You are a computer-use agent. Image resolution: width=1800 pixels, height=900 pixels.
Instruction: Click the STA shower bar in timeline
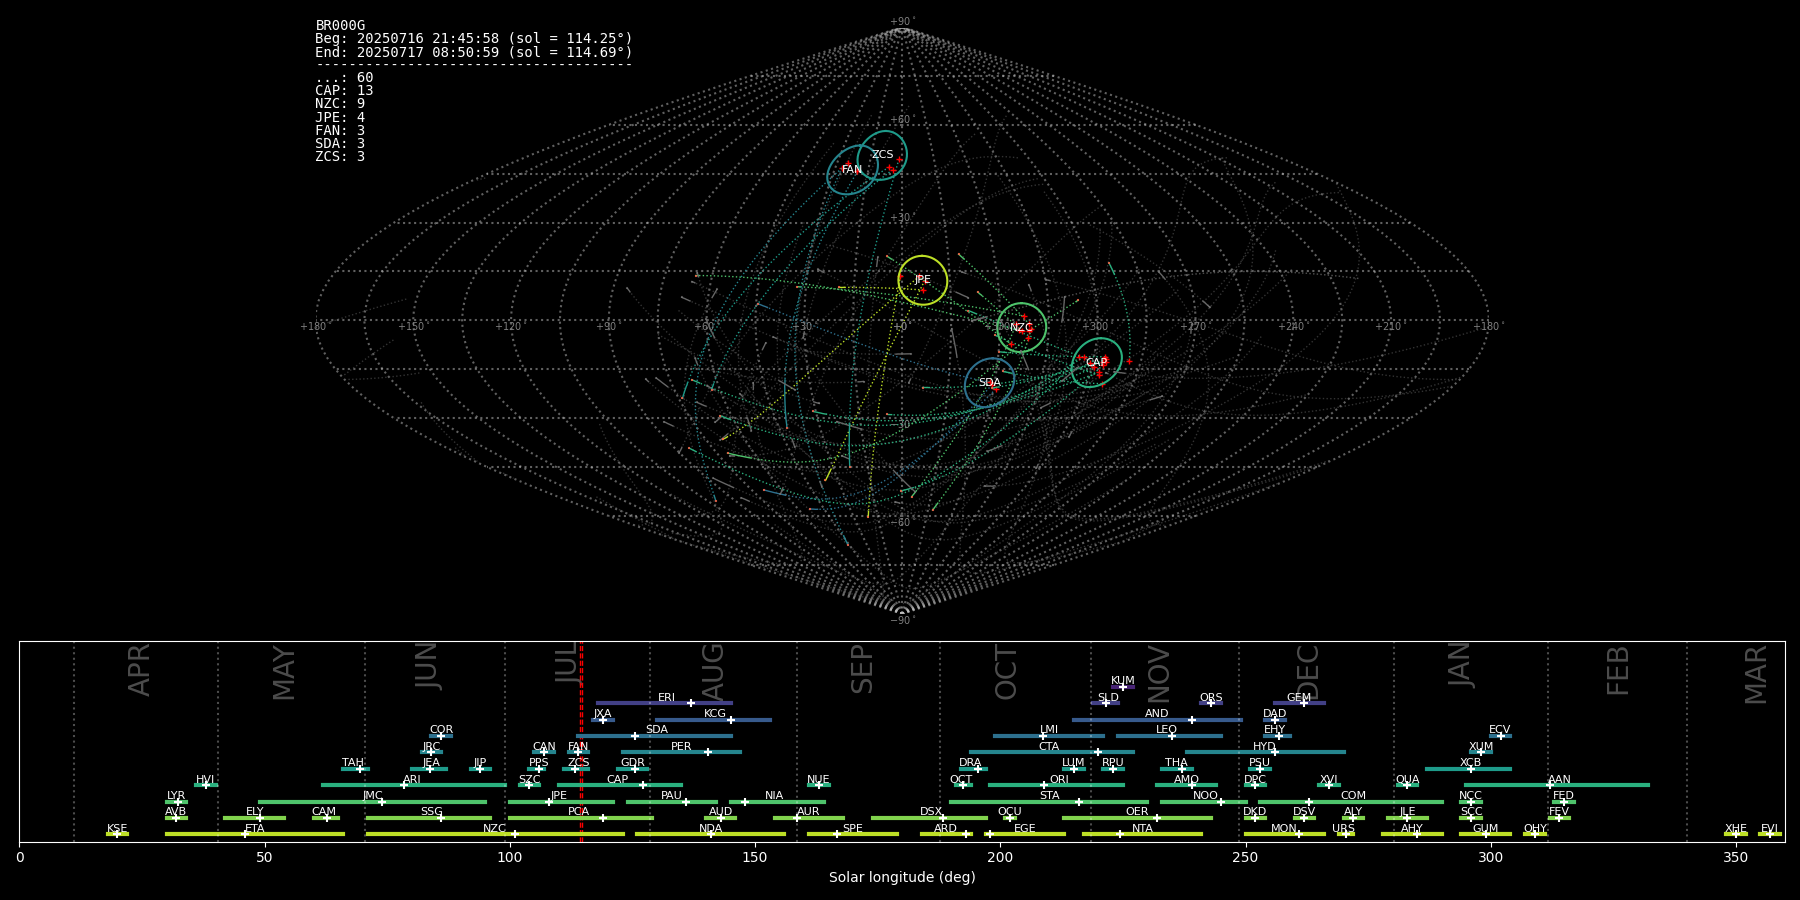pos(1049,801)
